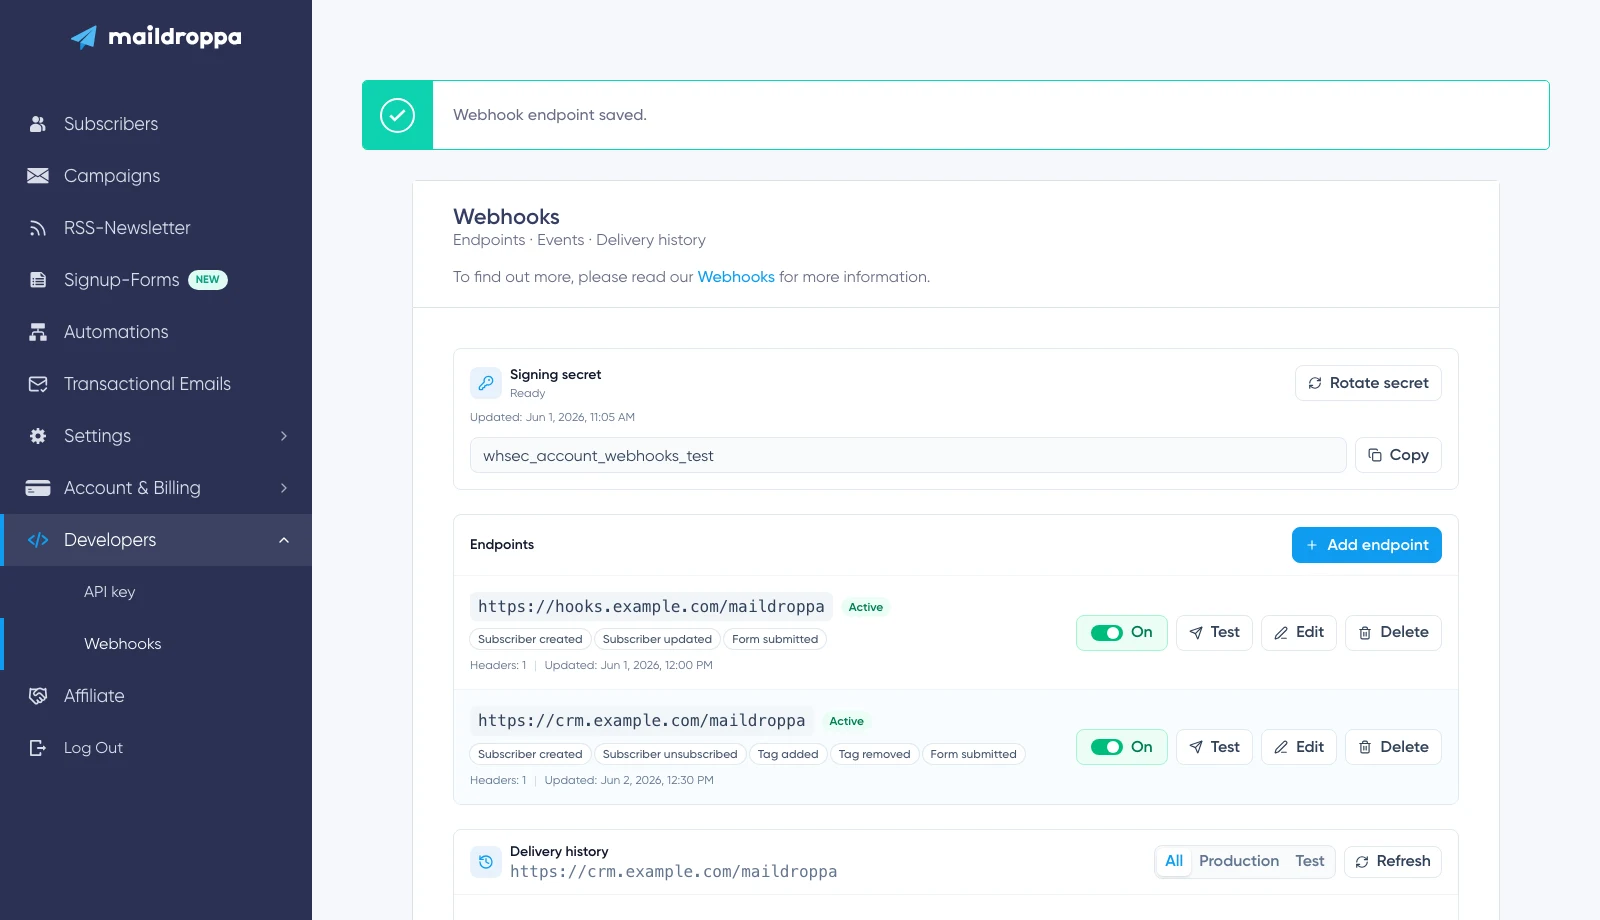Click the Webhook endpoint saved message
The height and width of the screenshot is (920, 1600).
[550, 115]
